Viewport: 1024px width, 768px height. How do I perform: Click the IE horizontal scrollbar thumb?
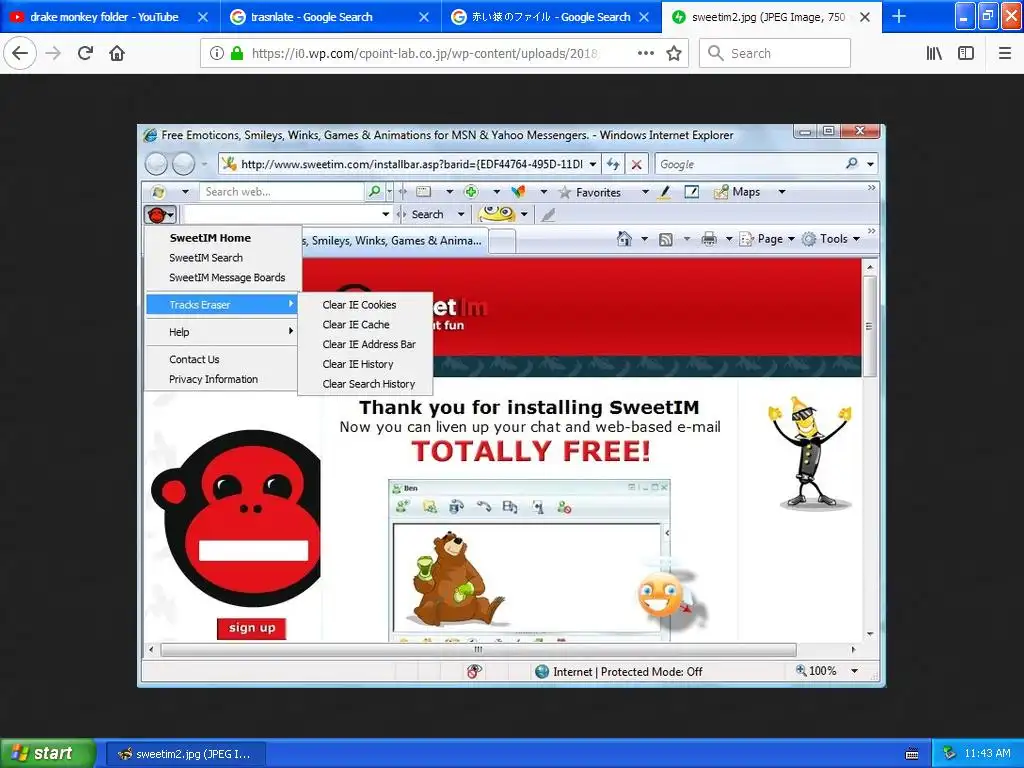[478, 649]
